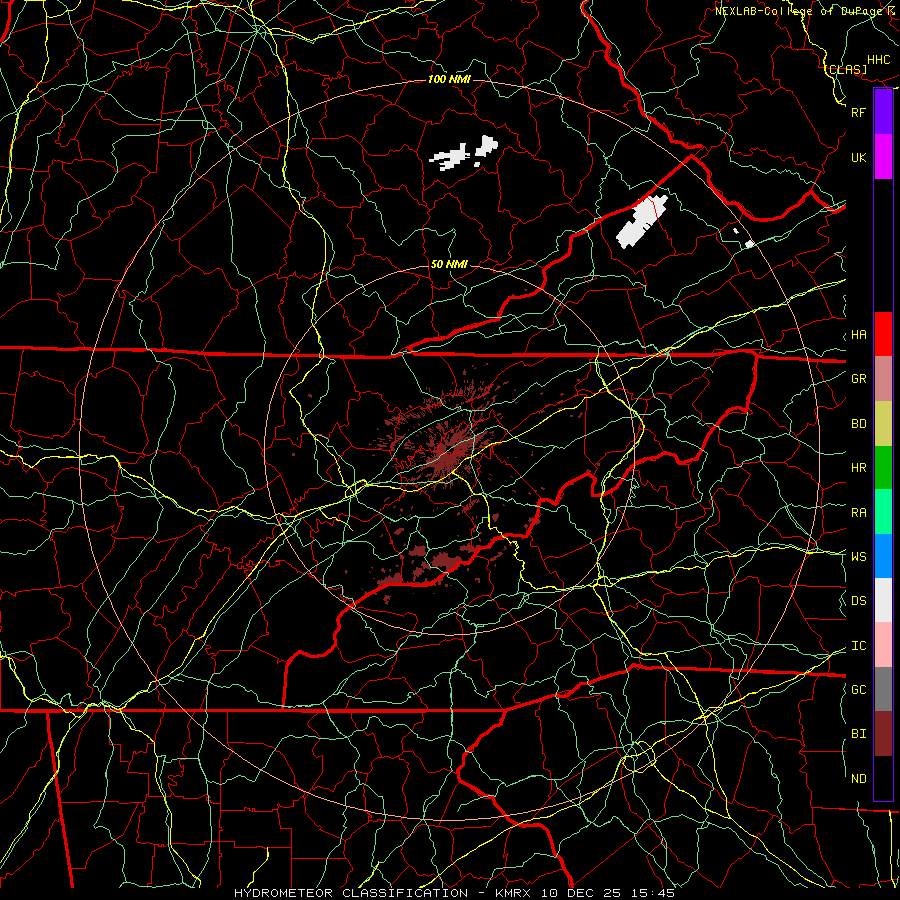
Task: Click the Hydrometeor Classification KMRX caption
Action: tap(454, 893)
